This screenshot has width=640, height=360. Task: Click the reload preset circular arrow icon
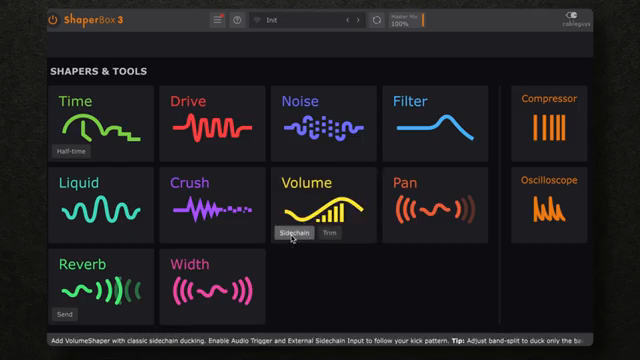point(377,20)
